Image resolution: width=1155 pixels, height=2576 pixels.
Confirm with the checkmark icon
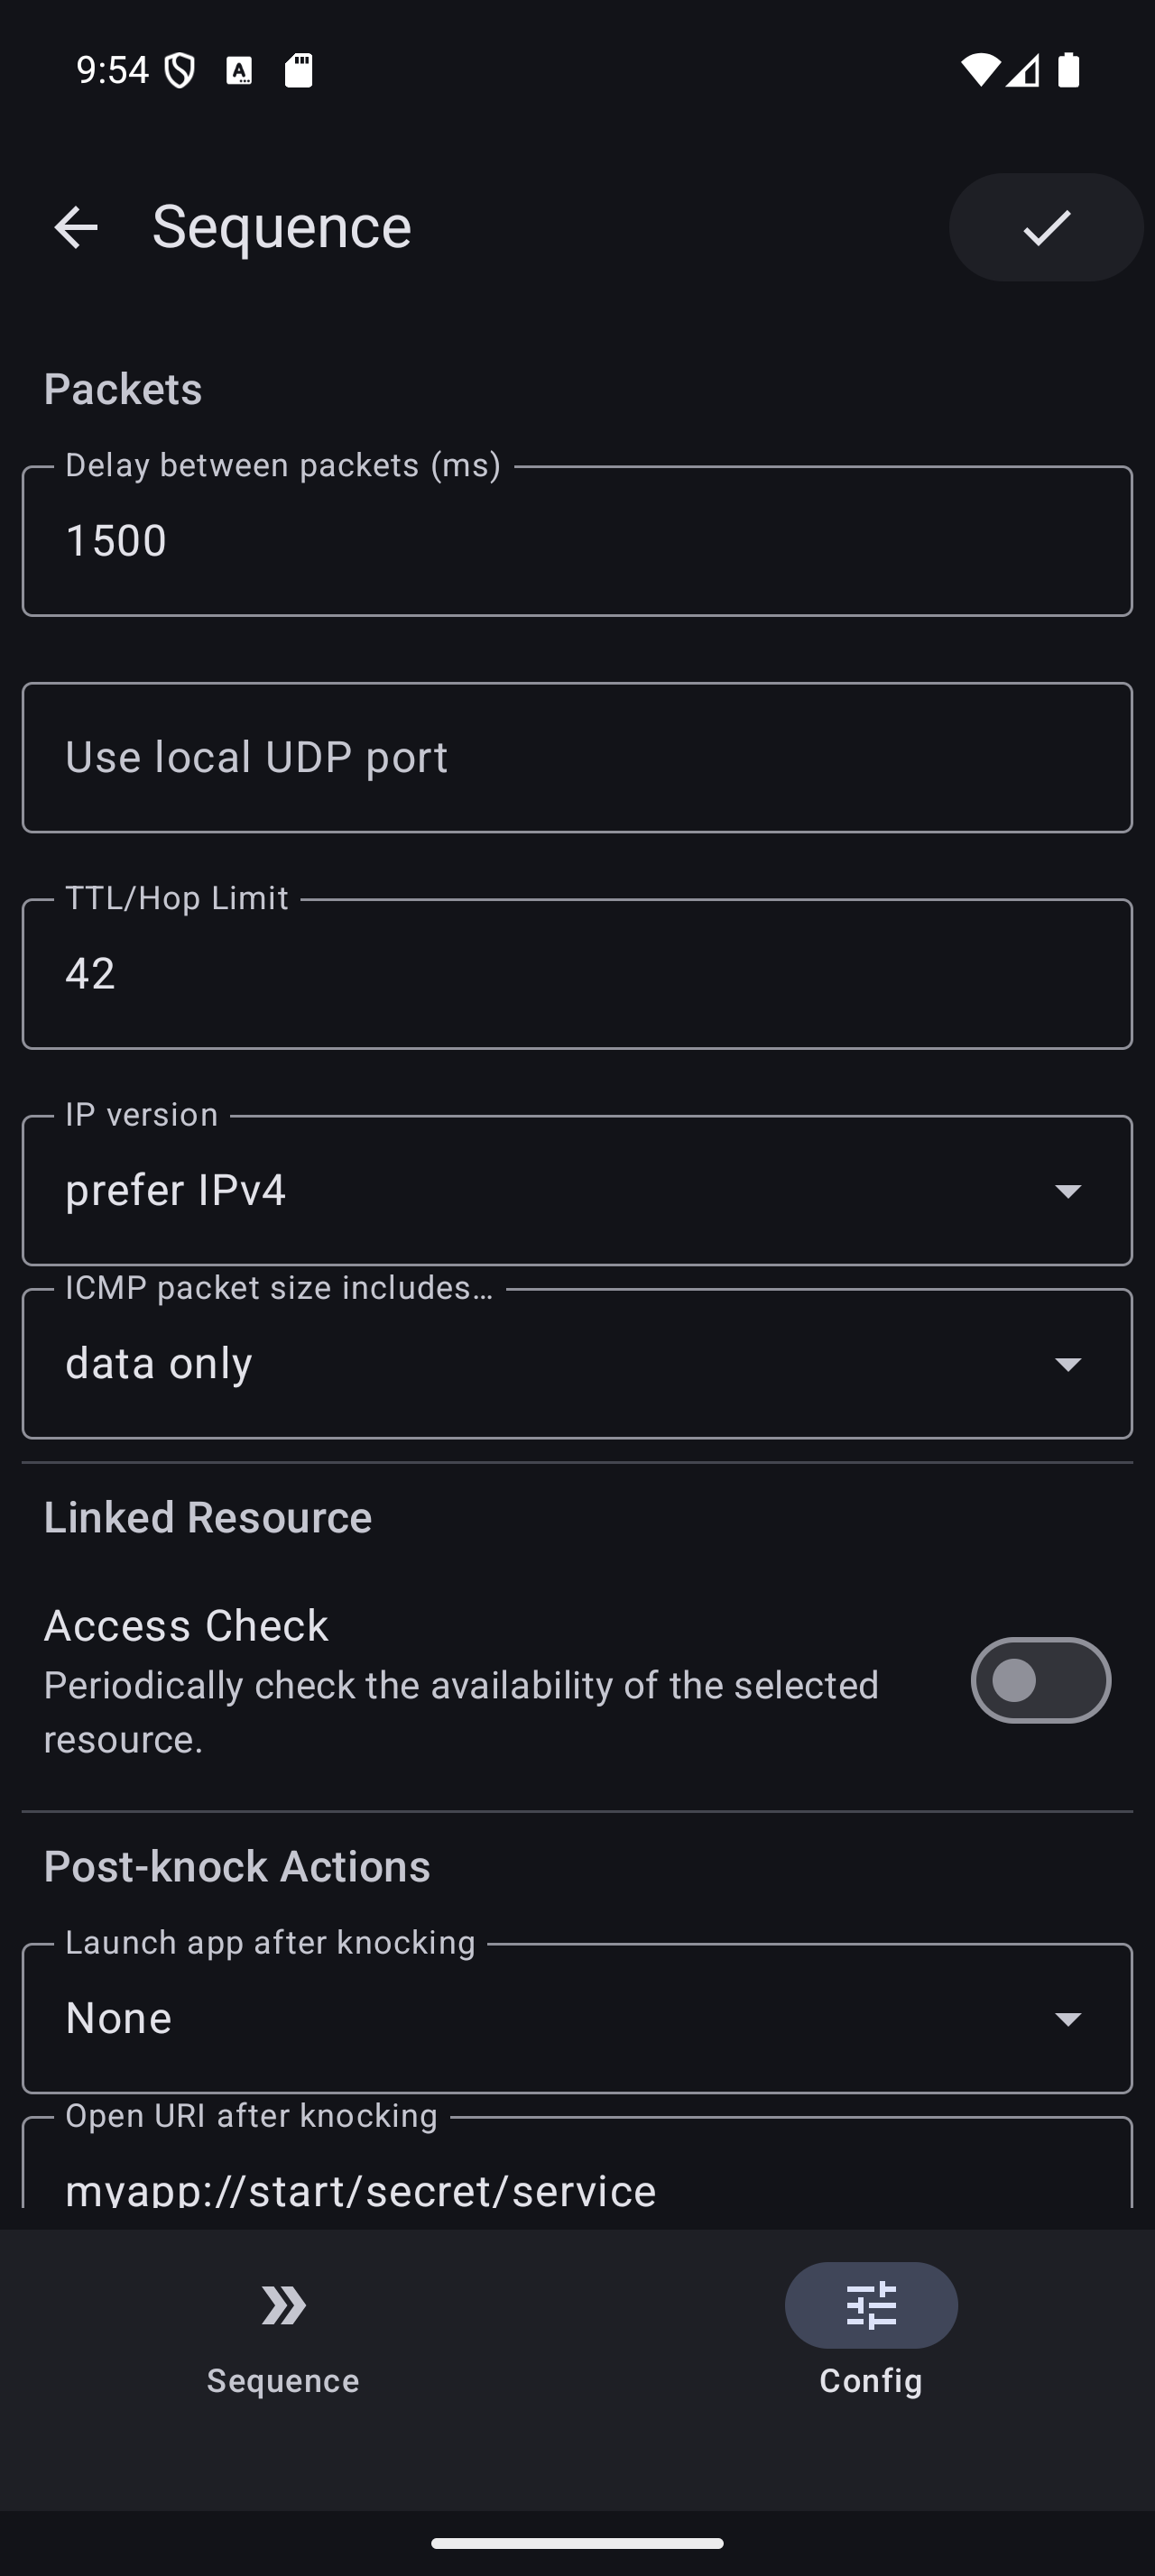[x=1045, y=228]
